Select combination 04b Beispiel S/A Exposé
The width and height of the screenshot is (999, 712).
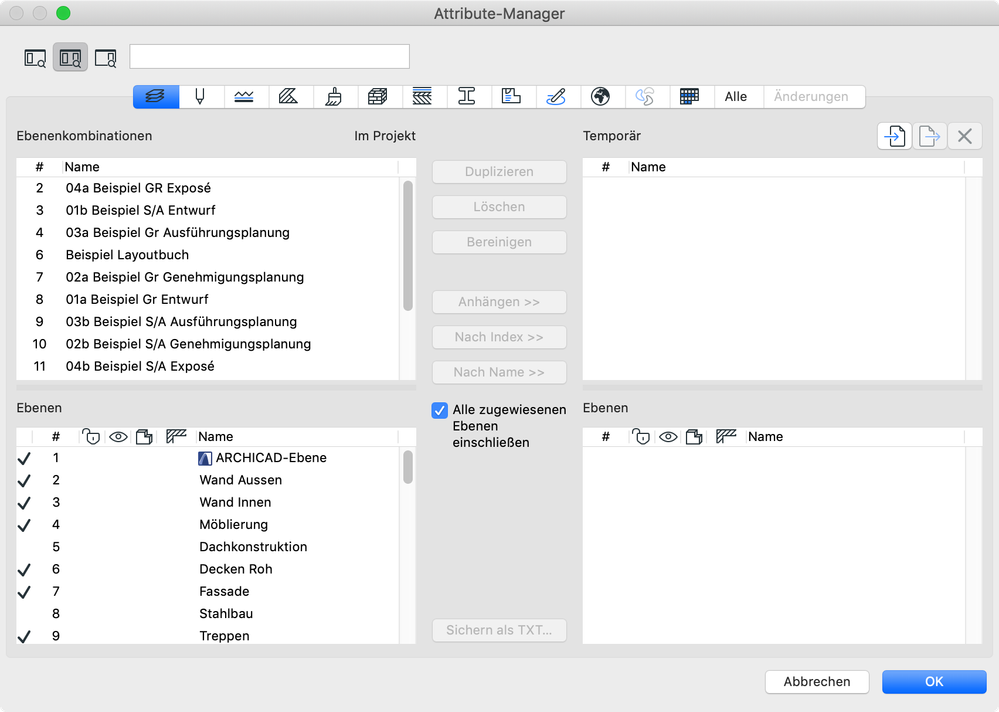tap(208, 366)
